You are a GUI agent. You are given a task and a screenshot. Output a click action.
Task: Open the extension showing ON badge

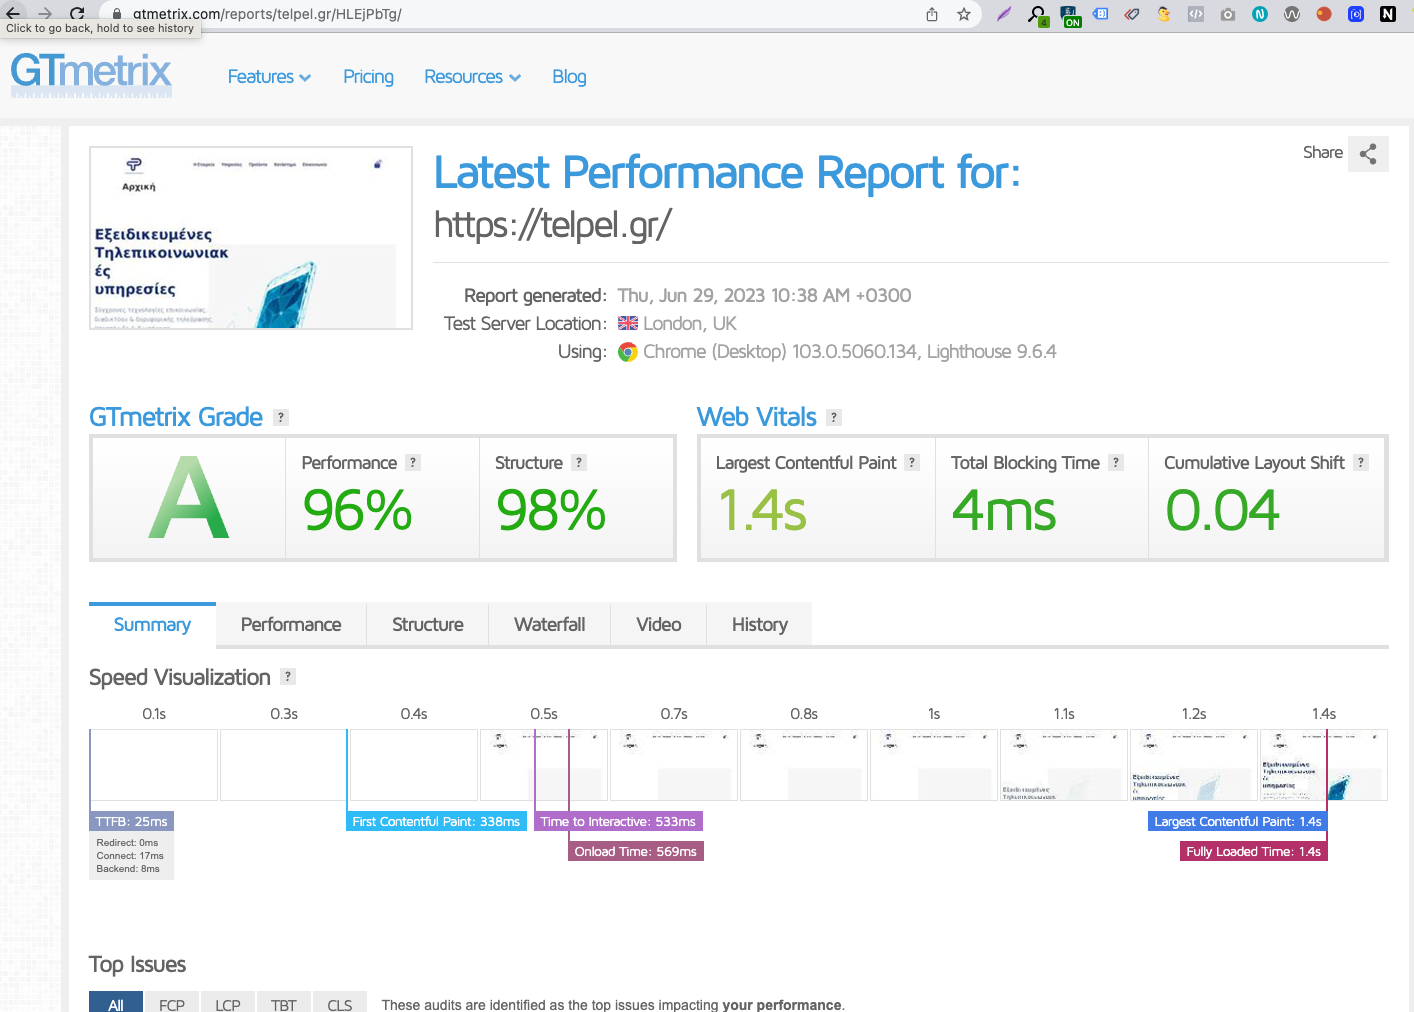click(x=1070, y=15)
